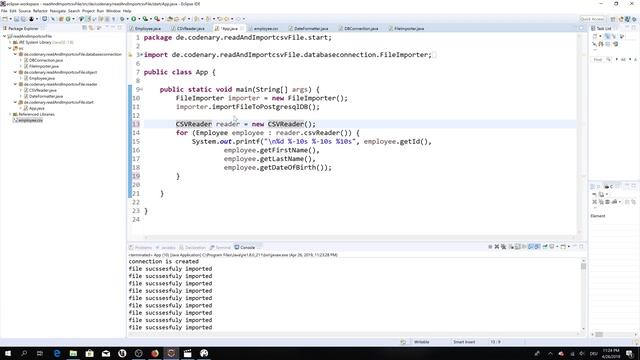
Task: Click Remove All Terminated Launches icon in Console
Action: pos(504,247)
